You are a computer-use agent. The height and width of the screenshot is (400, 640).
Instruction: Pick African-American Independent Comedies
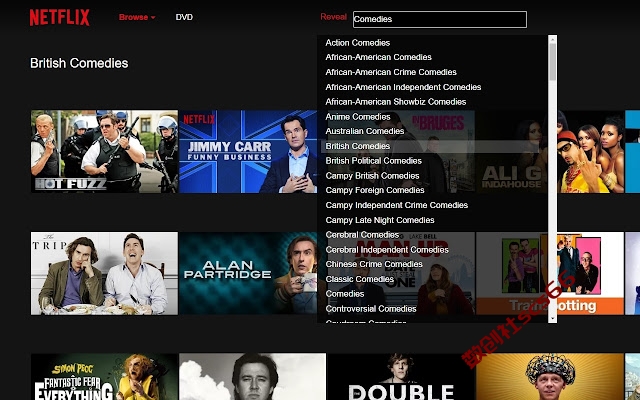click(x=403, y=87)
